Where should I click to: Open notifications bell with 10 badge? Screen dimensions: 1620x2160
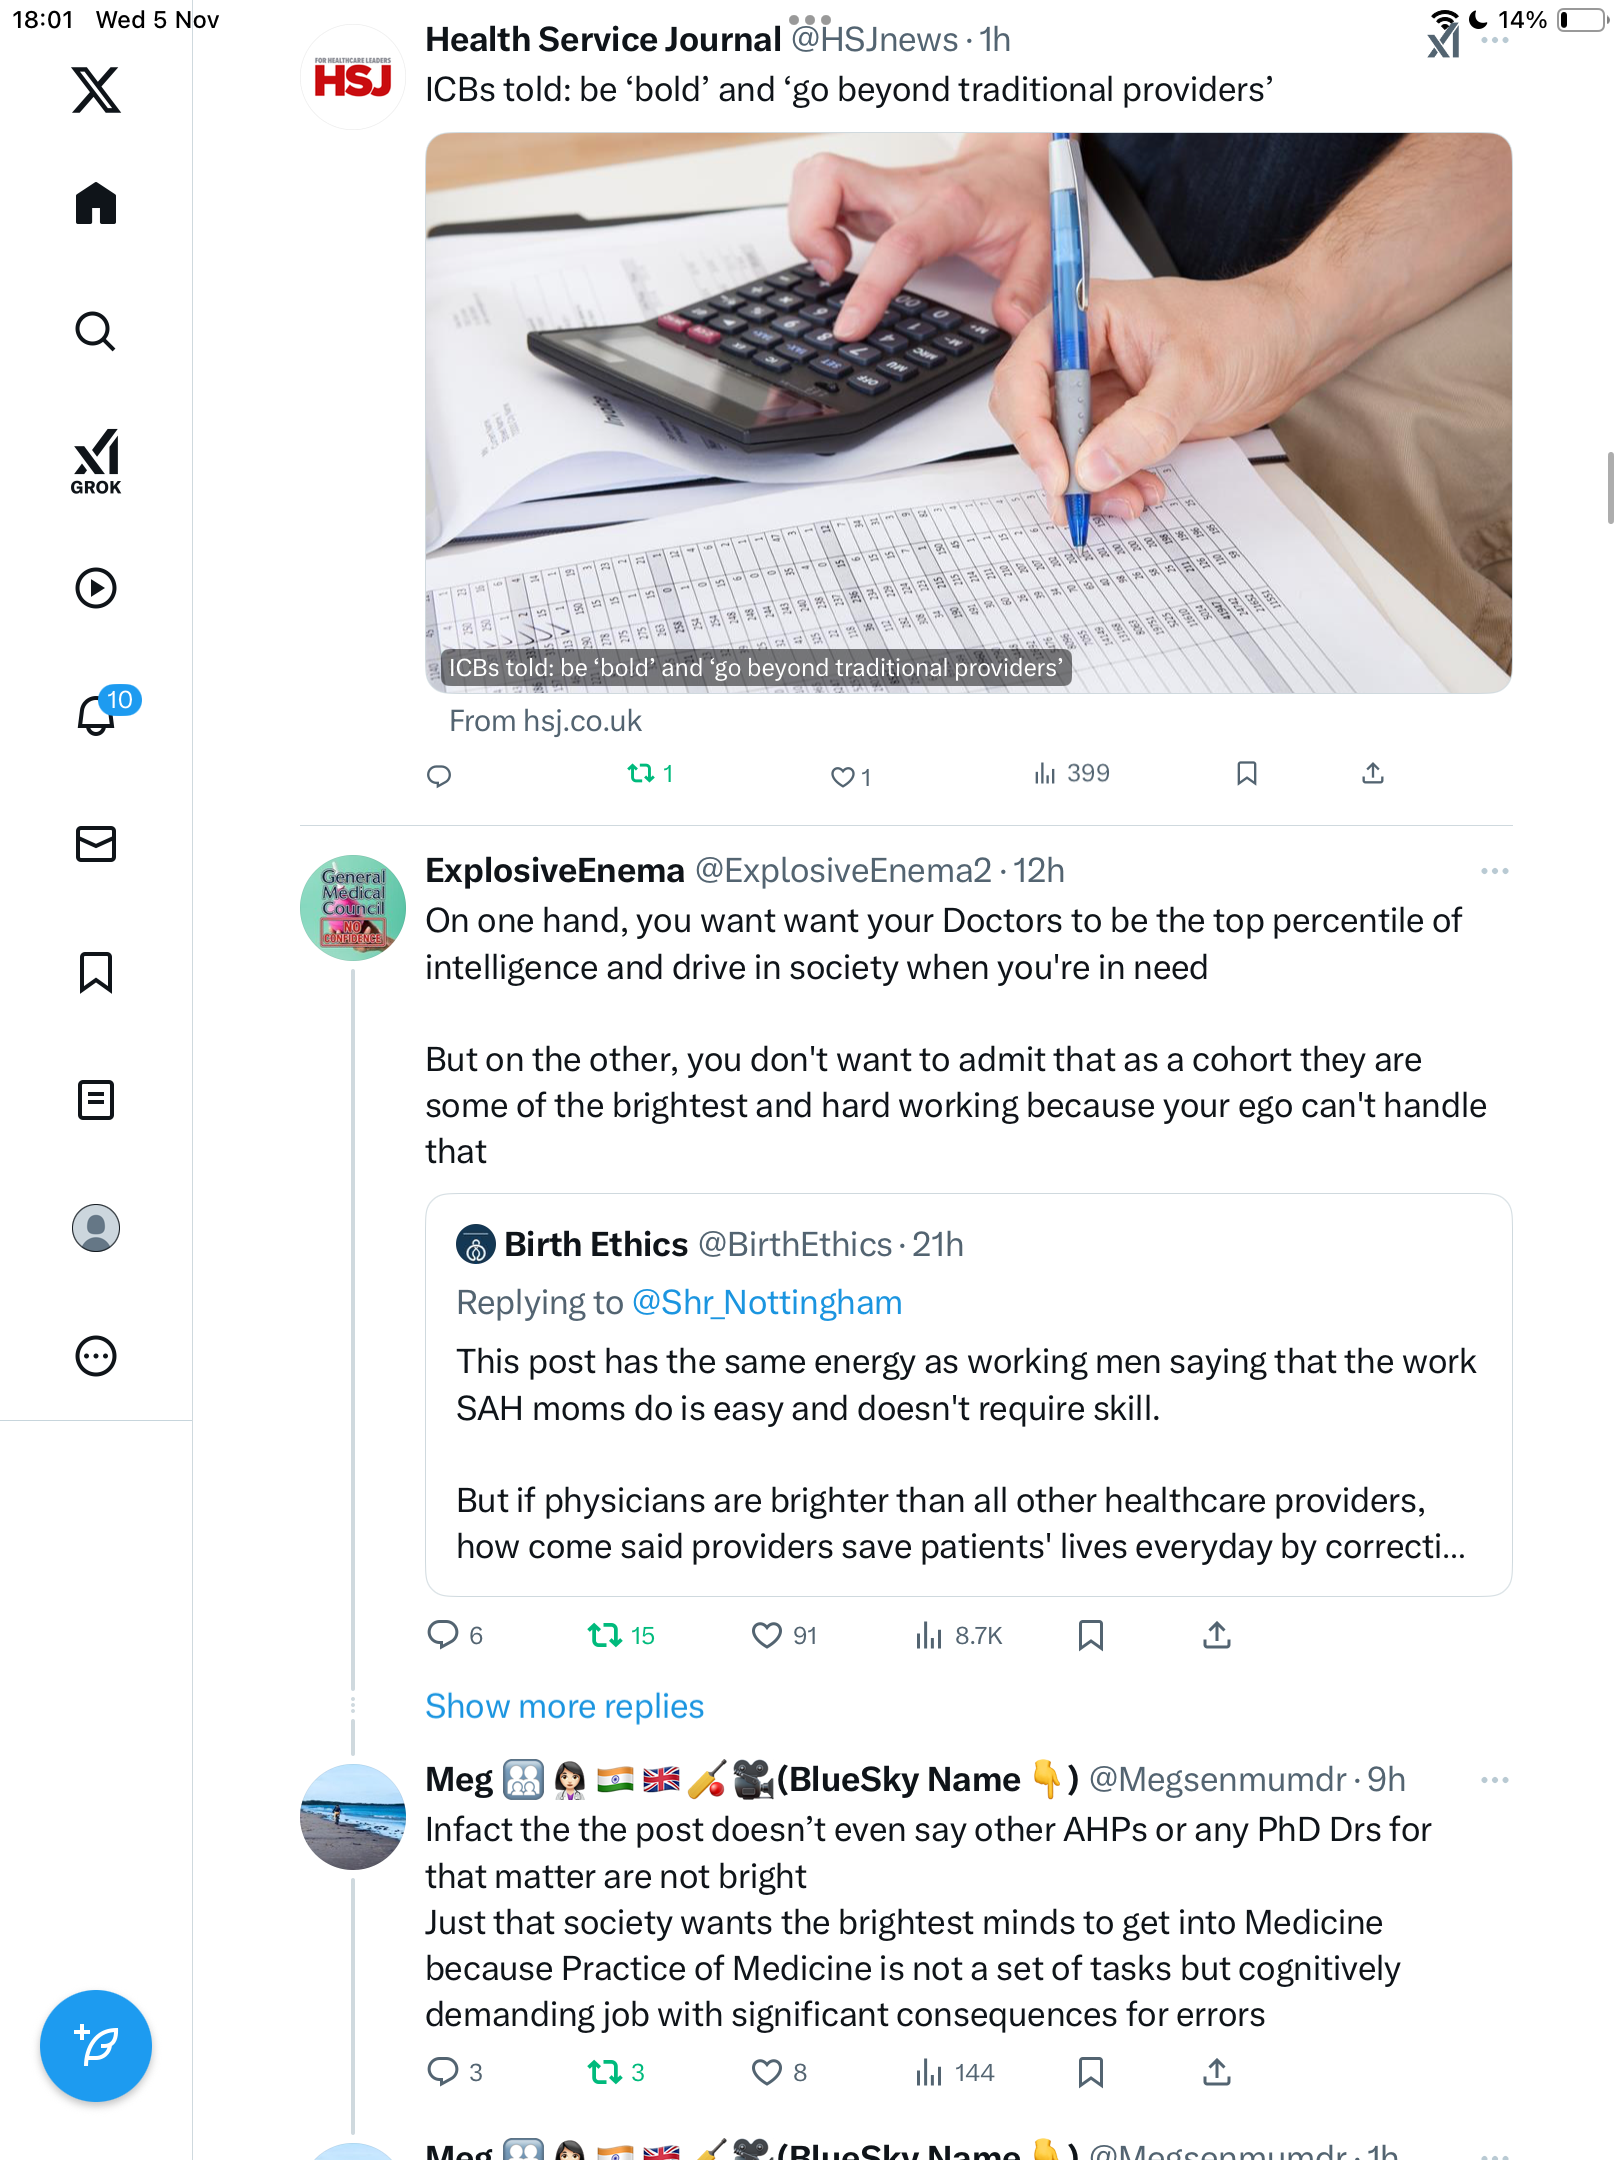[98, 714]
